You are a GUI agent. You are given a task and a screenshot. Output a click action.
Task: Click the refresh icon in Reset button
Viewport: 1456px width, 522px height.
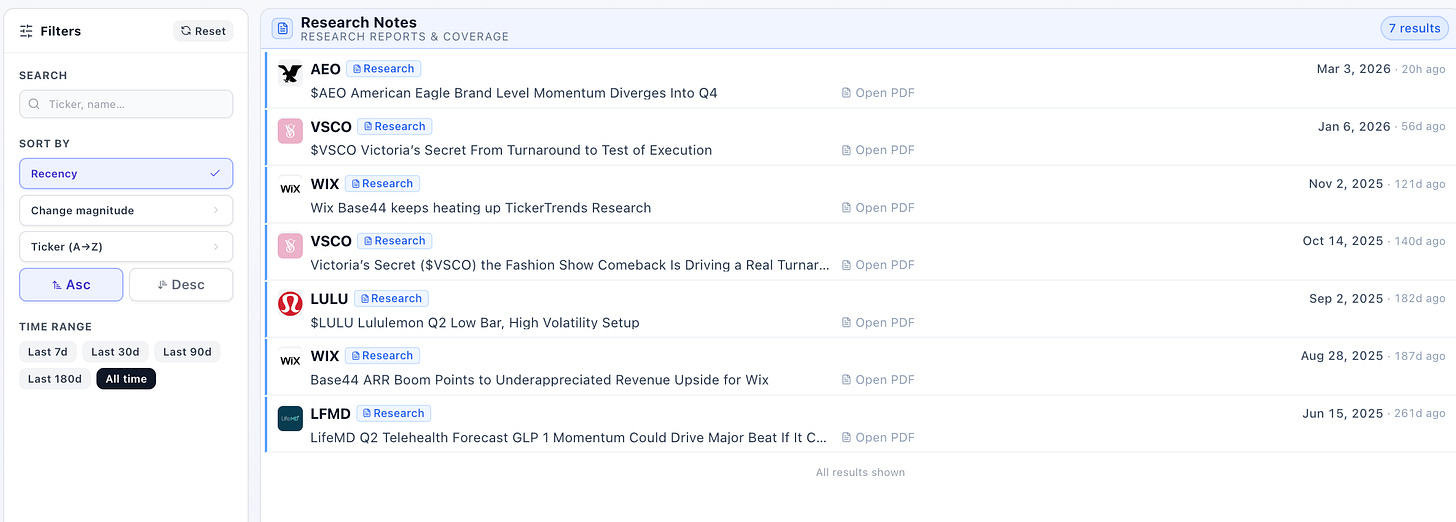pyautogui.click(x=186, y=31)
